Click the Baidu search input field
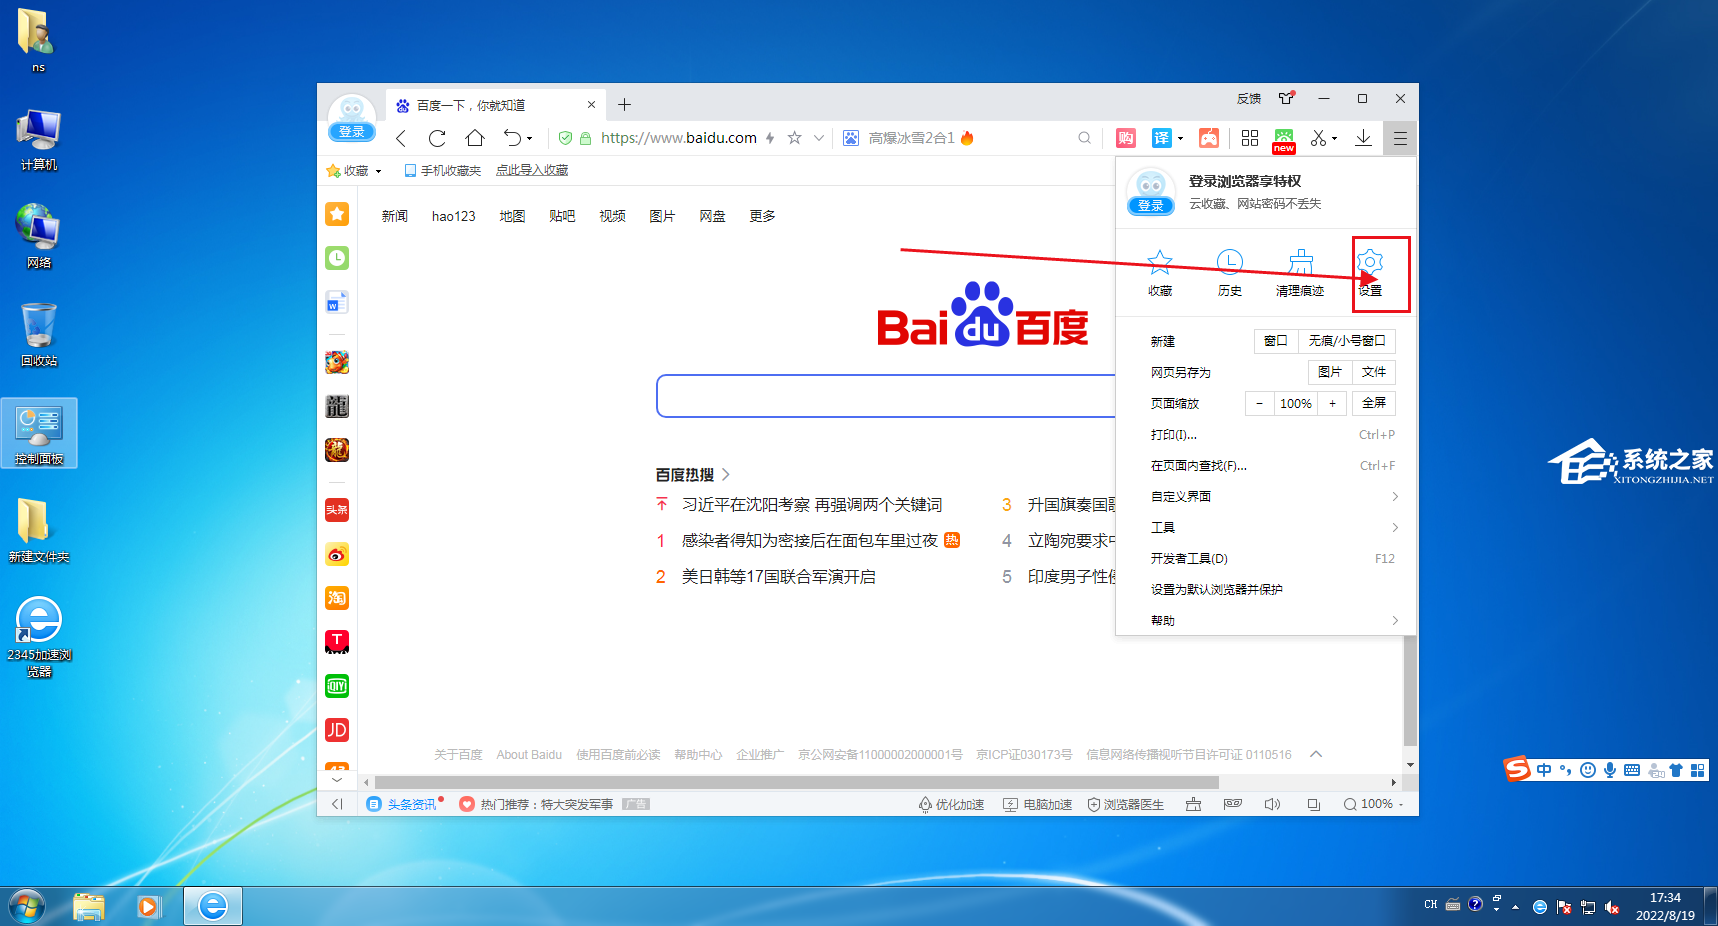 pyautogui.click(x=886, y=396)
